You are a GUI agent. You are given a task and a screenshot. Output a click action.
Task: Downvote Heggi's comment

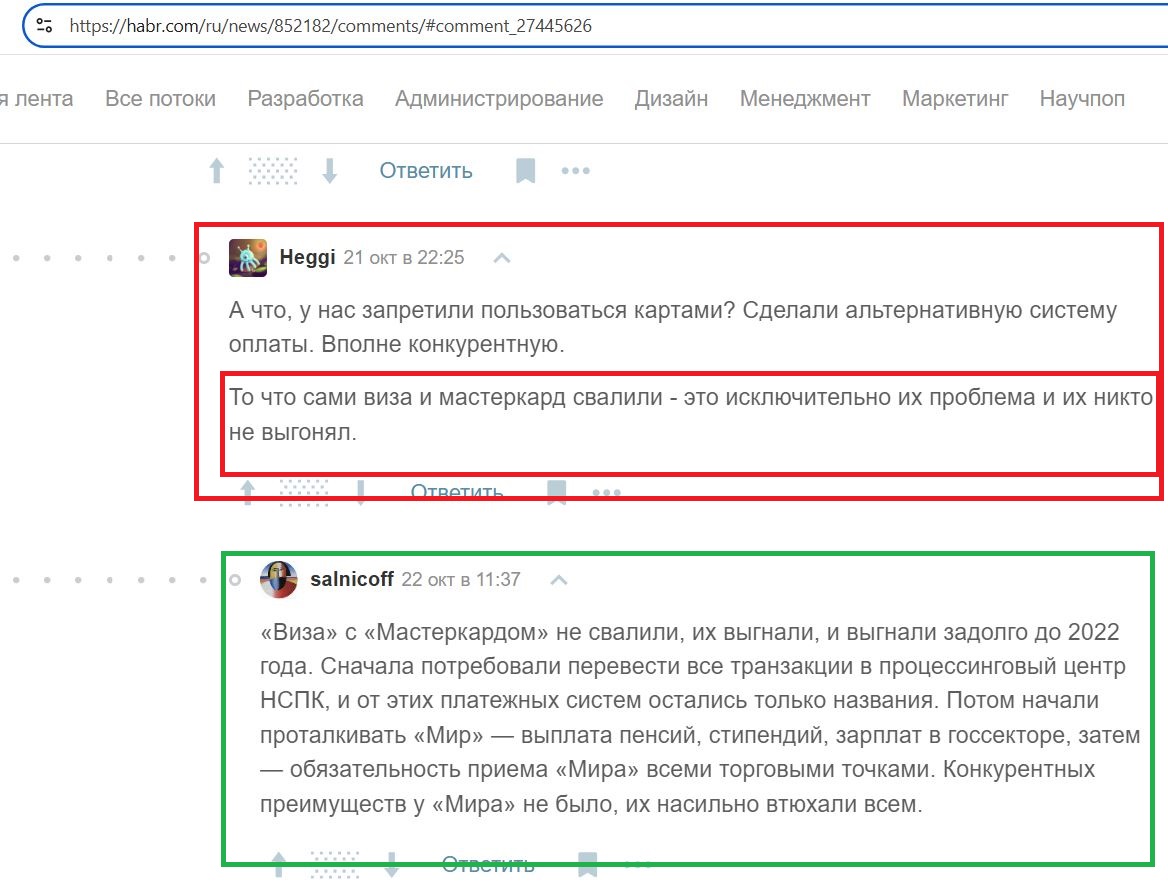tap(361, 492)
